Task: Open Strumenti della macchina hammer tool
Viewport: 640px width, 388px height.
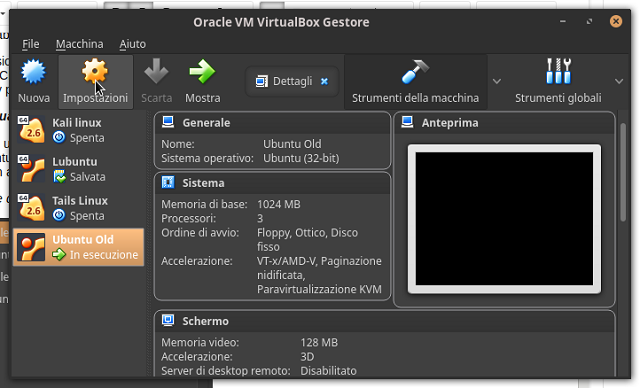Action: pos(415,72)
